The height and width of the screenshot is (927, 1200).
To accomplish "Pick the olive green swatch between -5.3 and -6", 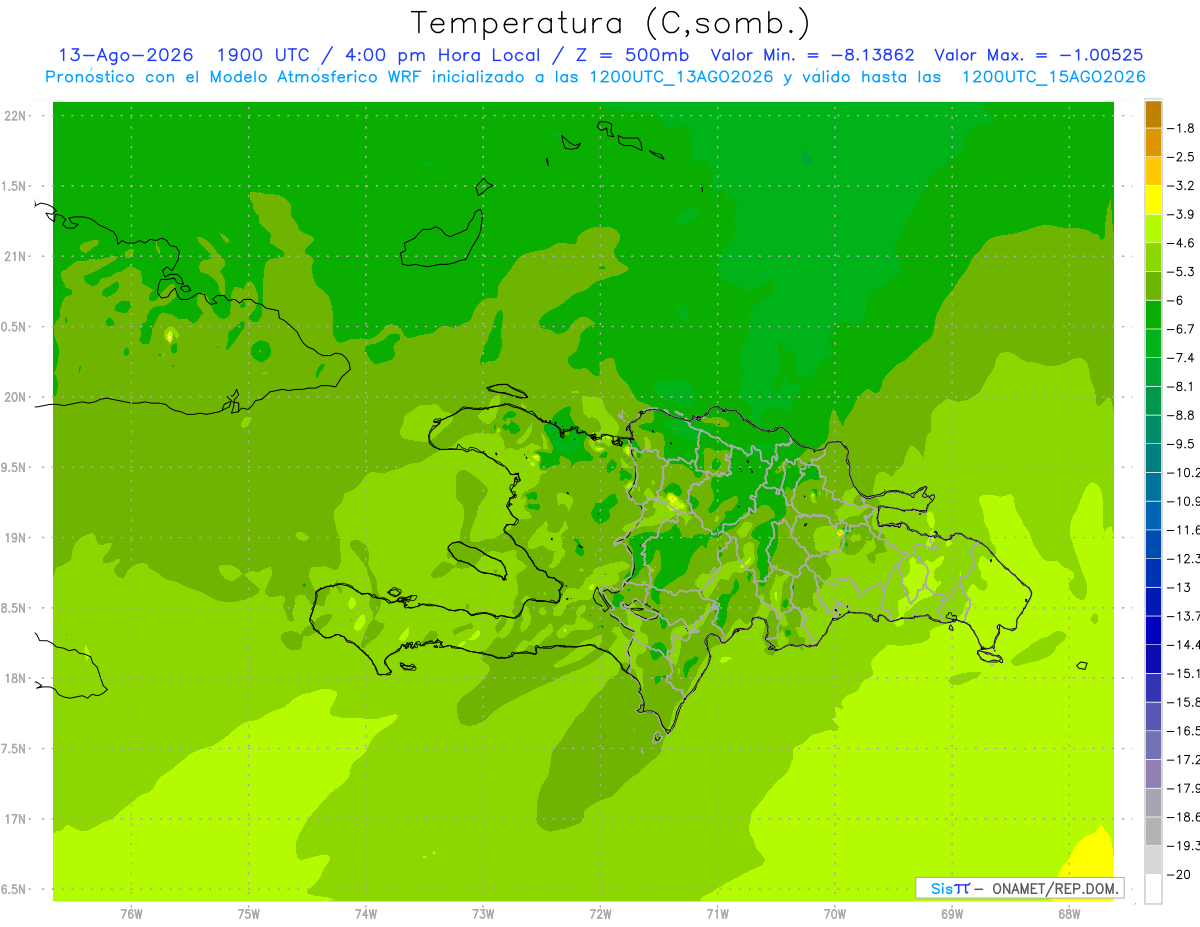I will [x=1153, y=286].
